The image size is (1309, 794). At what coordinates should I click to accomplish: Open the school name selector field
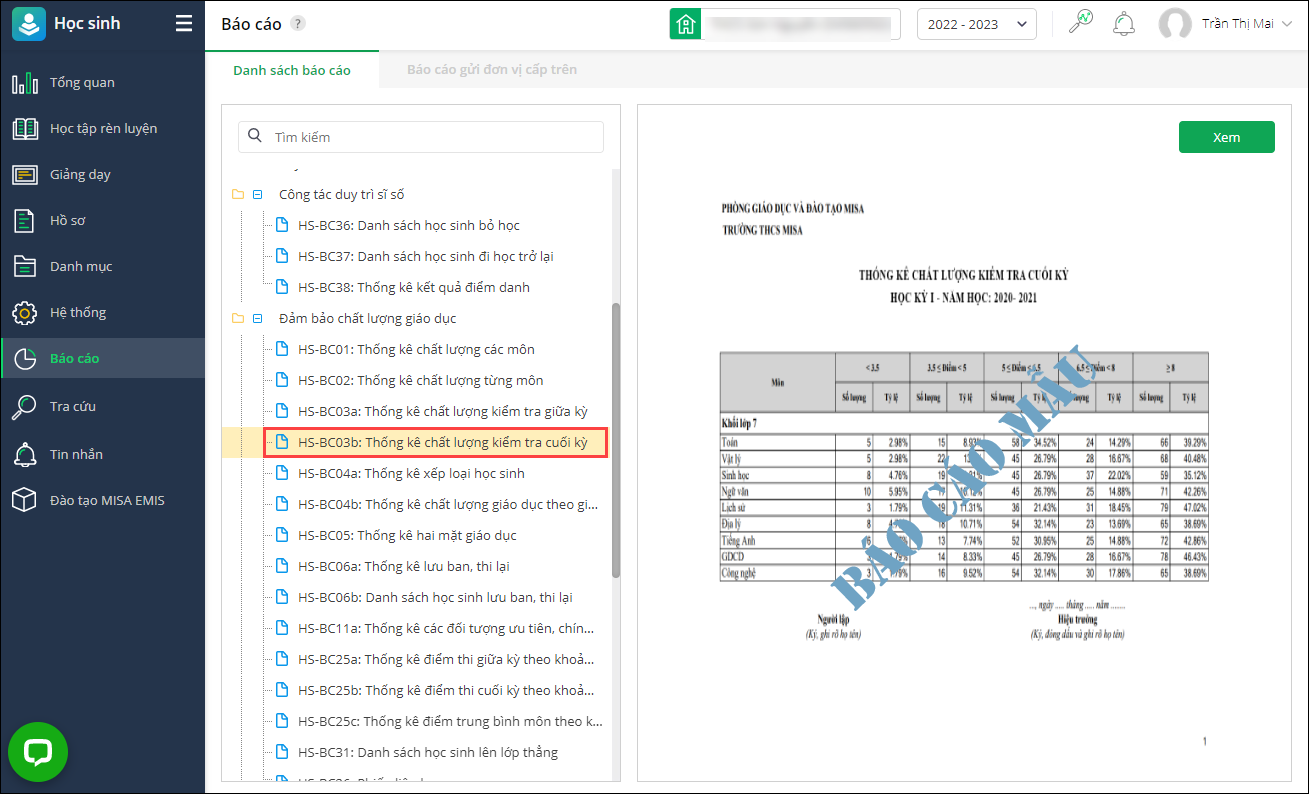coord(801,24)
